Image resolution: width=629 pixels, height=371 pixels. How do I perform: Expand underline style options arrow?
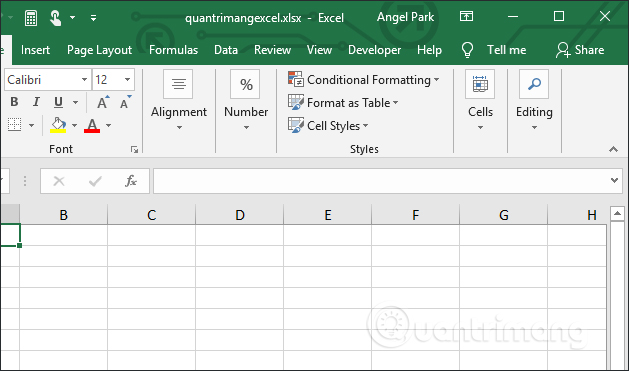click(x=75, y=102)
